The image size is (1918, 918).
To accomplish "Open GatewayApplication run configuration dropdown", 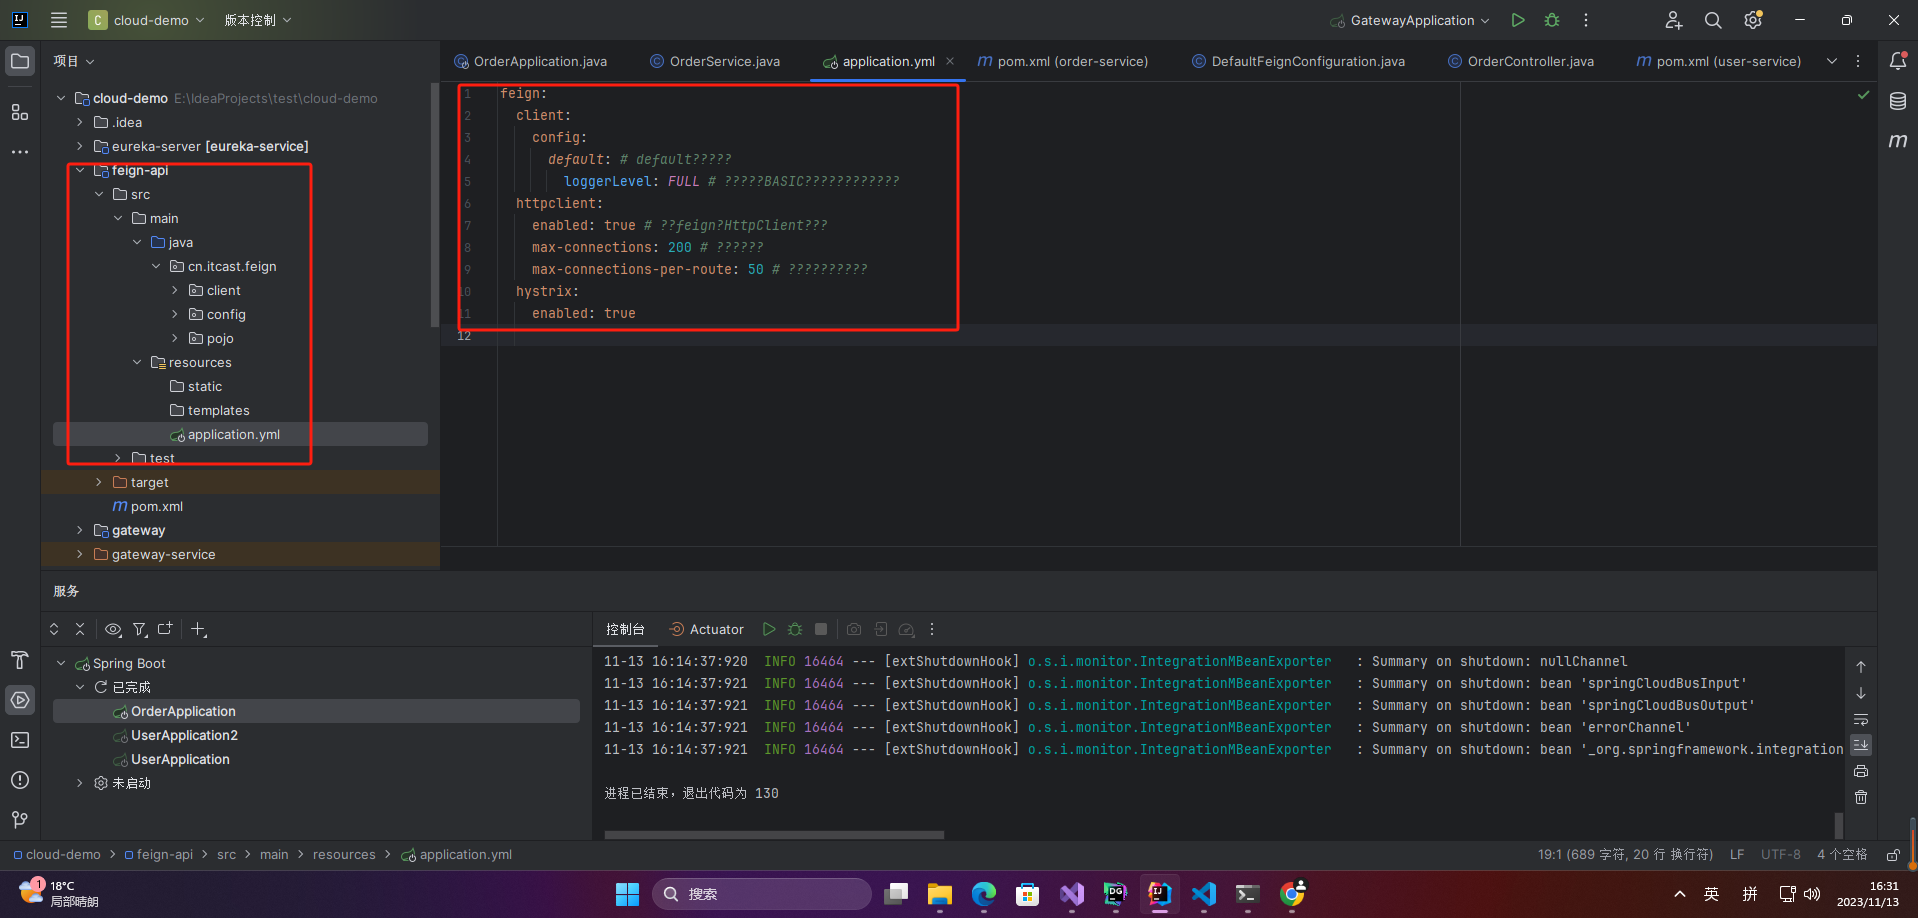I will (1410, 20).
